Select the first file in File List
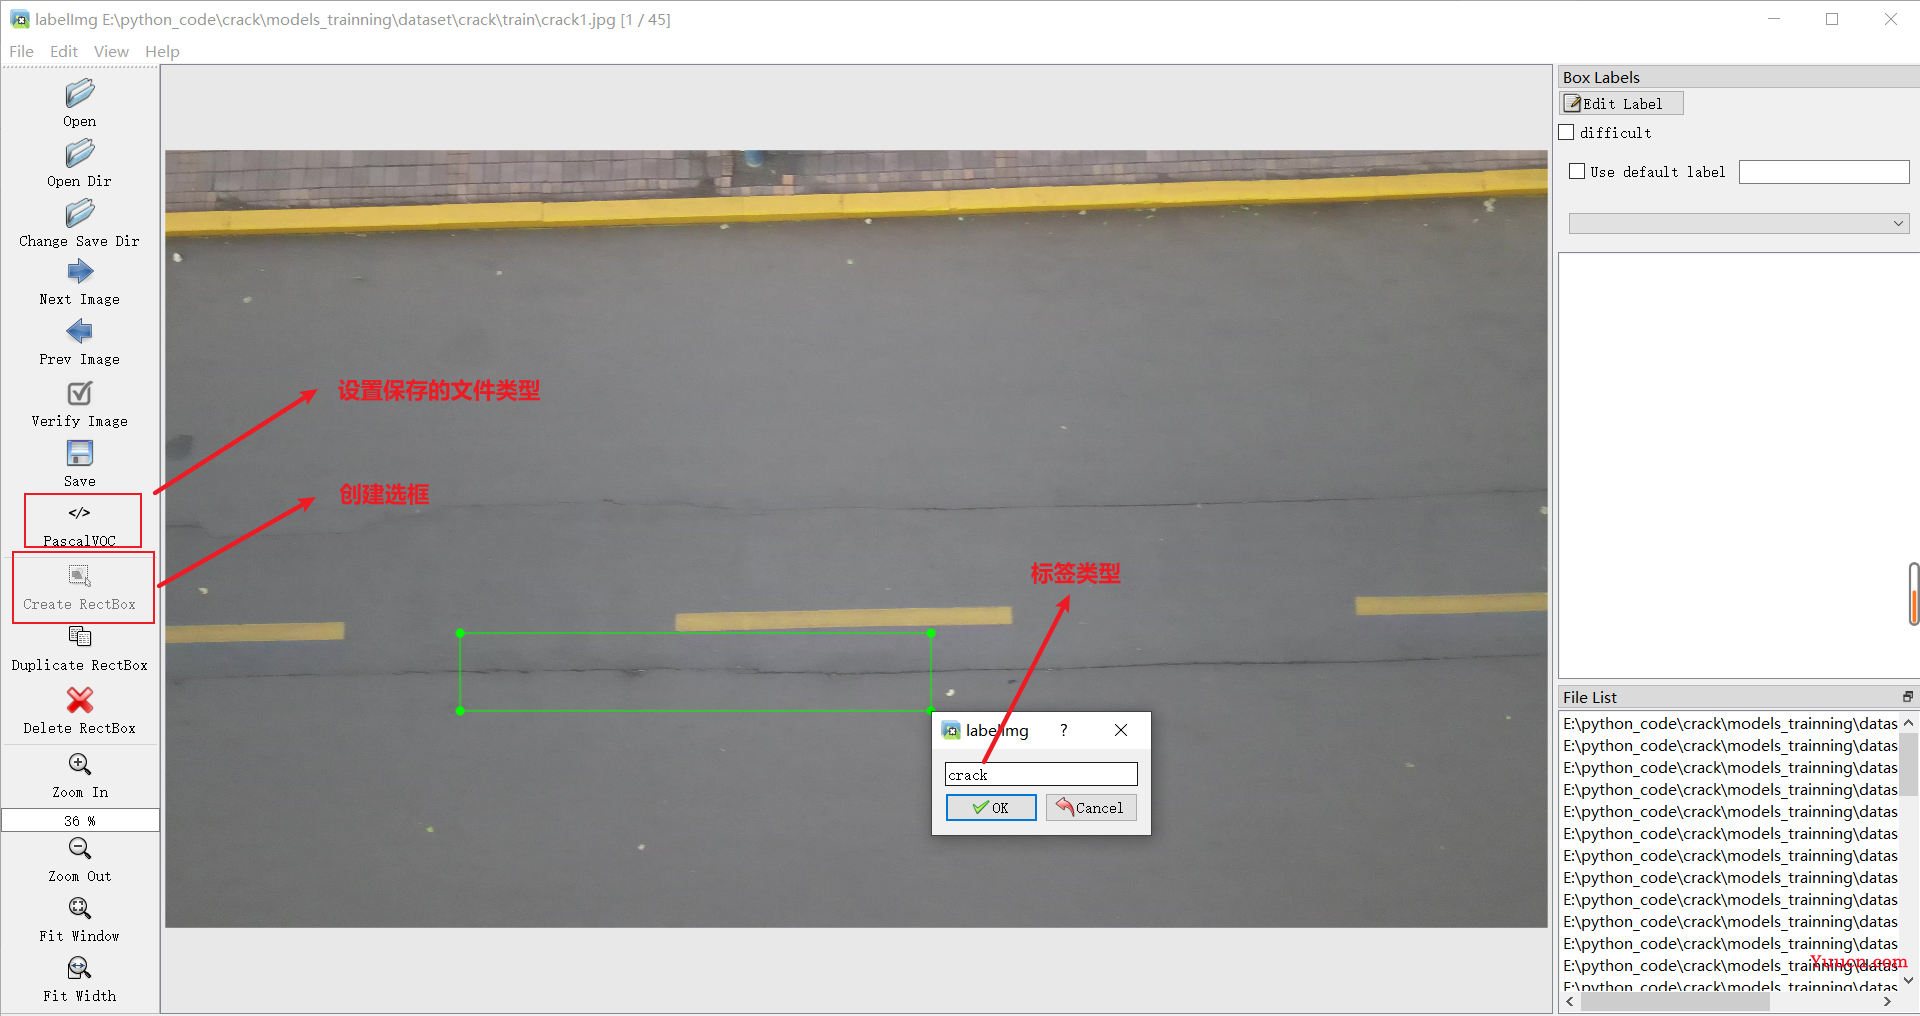The image size is (1920, 1016). [1730, 723]
